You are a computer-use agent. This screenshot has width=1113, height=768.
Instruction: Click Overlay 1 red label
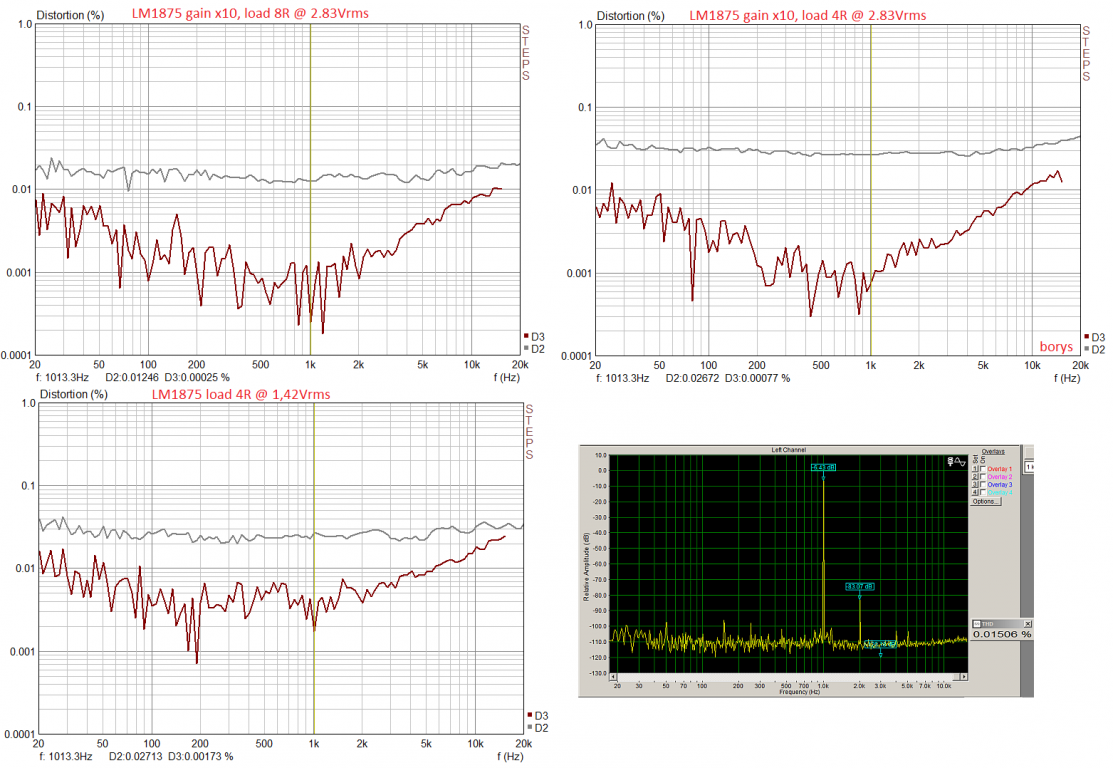pyautogui.click(x=999, y=469)
